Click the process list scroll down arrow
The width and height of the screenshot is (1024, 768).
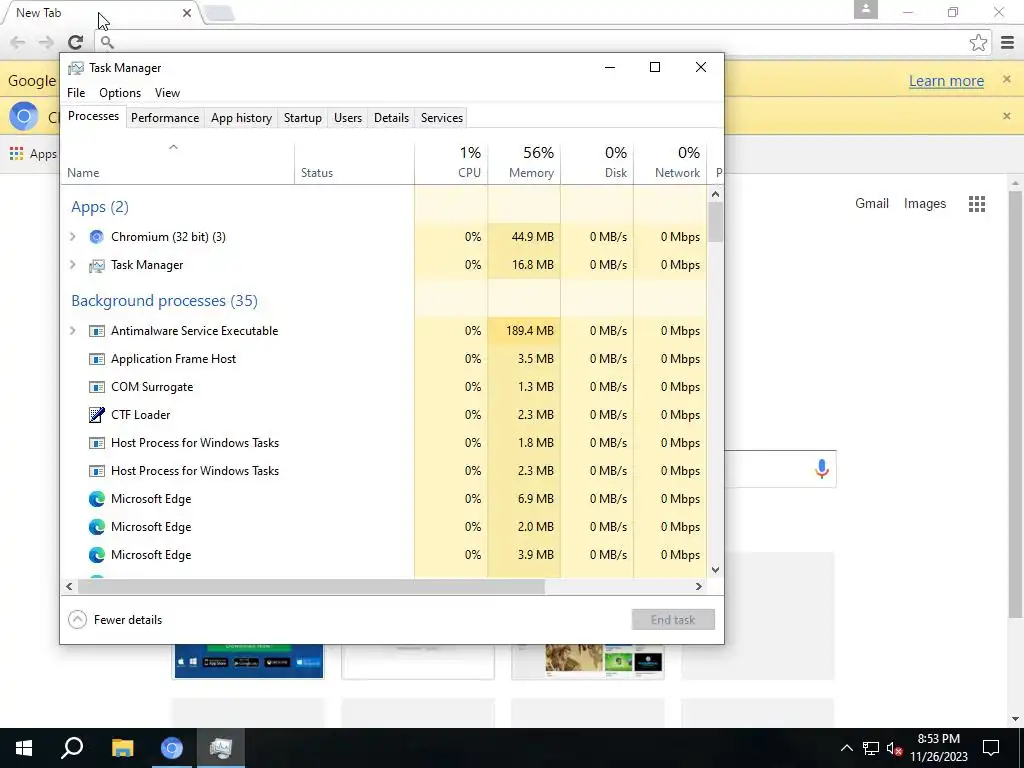[716, 569]
